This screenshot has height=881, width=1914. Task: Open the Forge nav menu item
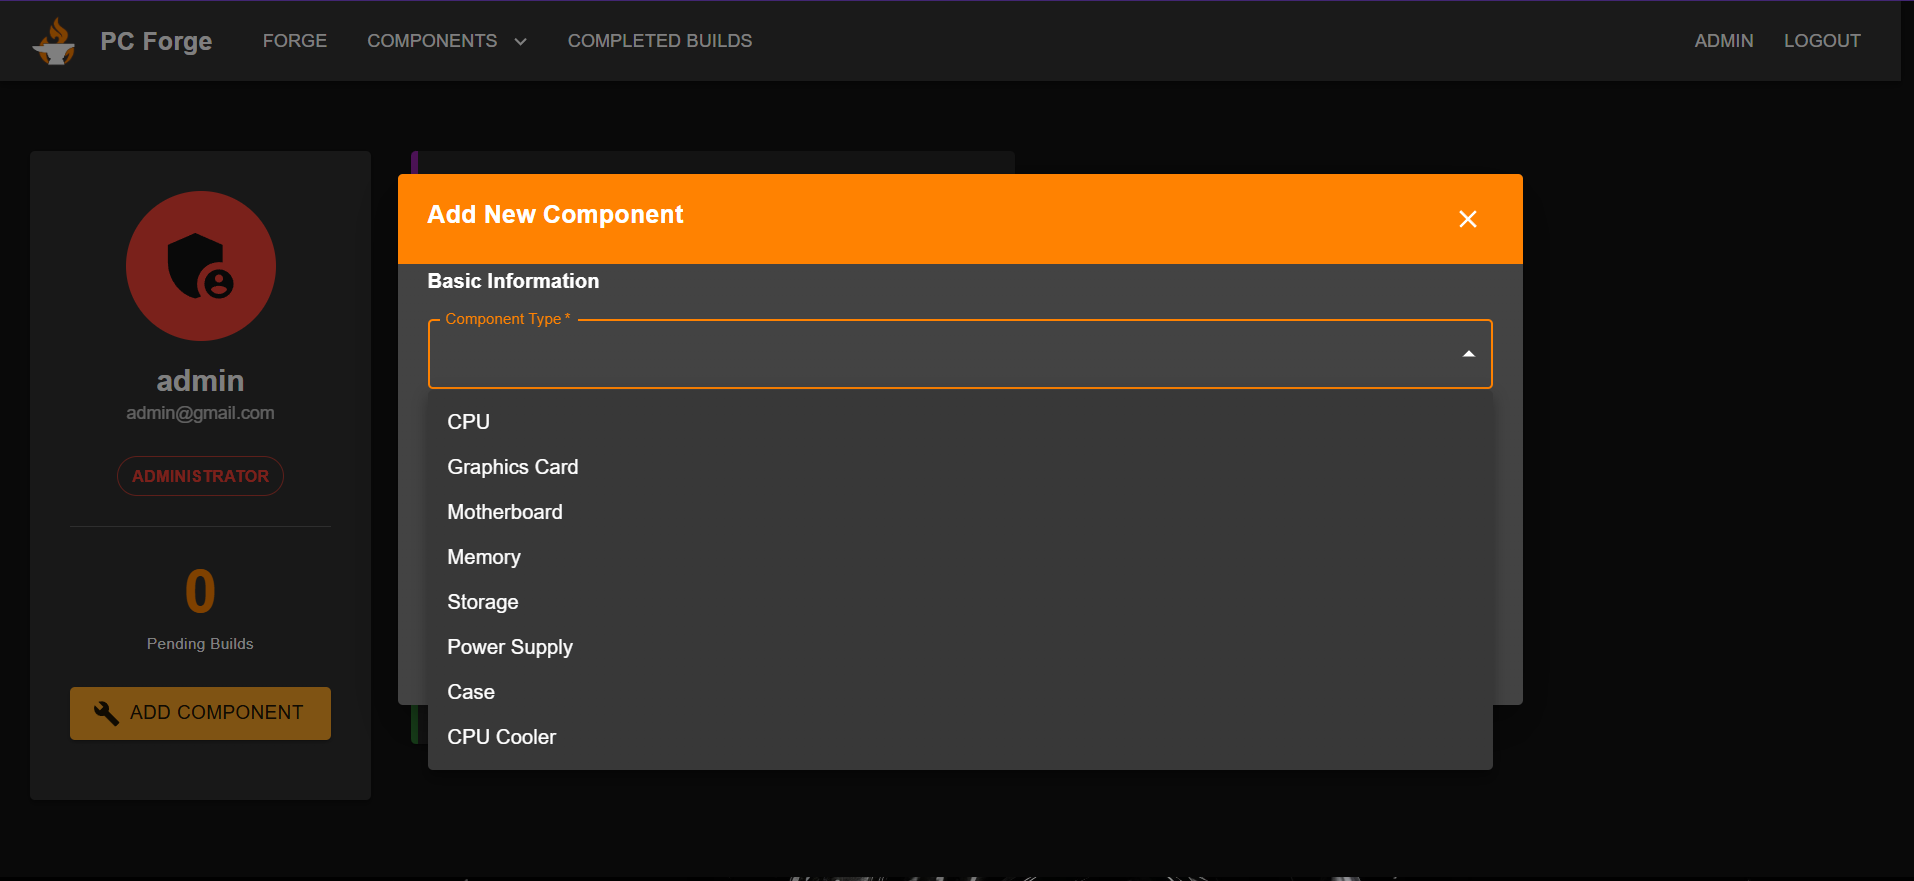tap(294, 41)
